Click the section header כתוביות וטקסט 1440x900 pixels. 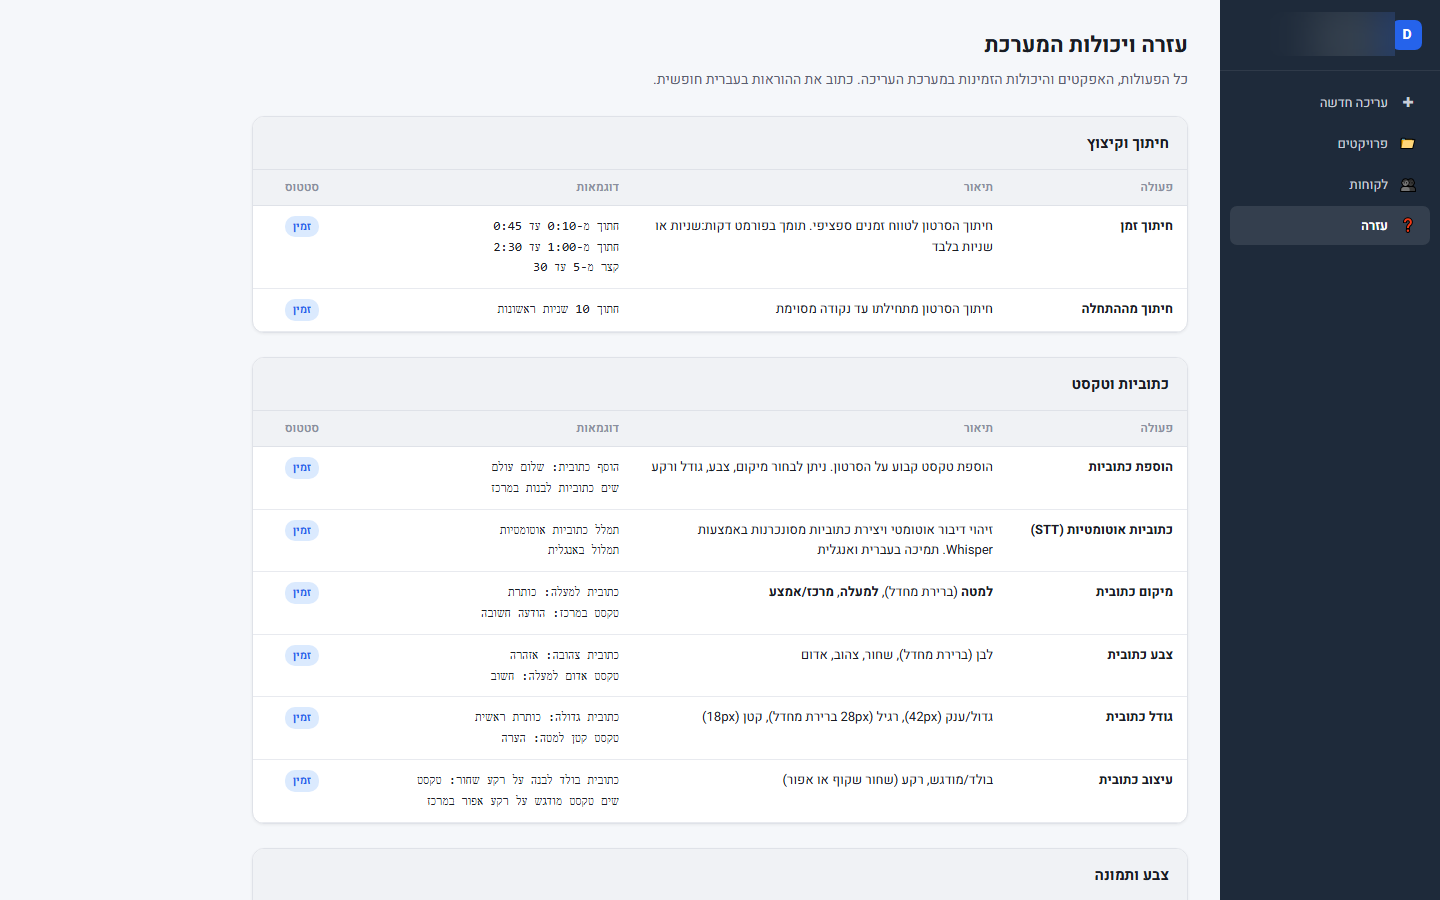click(1120, 384)
